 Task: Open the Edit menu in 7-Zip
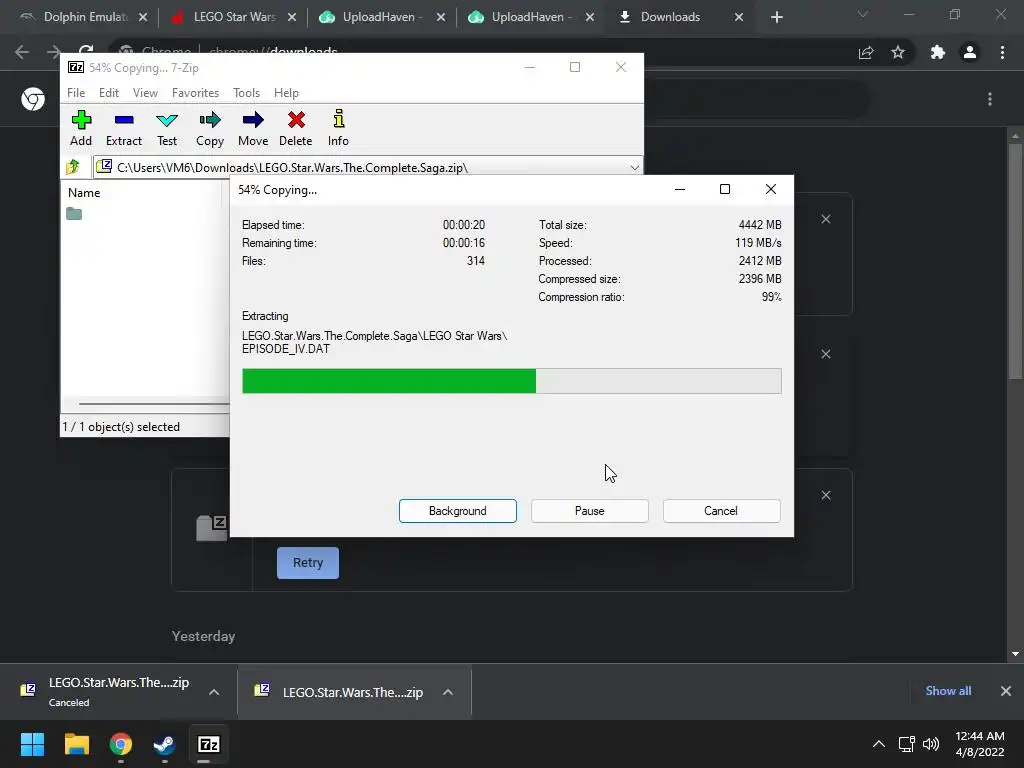pos(108,93)
